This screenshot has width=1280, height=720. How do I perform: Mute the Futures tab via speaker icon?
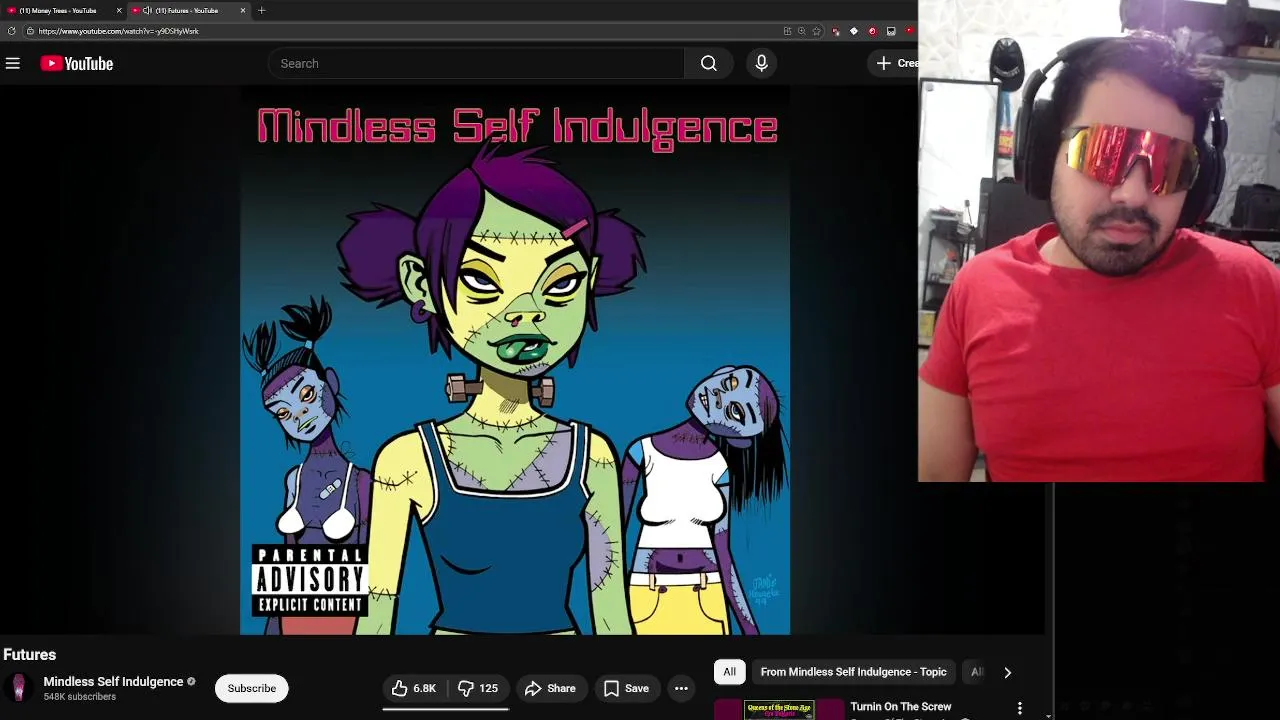(147, 10)
